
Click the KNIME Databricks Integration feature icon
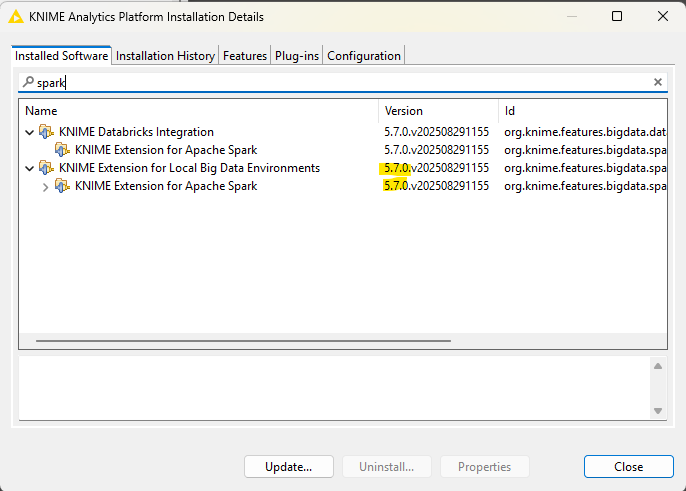tap(46, 132)
